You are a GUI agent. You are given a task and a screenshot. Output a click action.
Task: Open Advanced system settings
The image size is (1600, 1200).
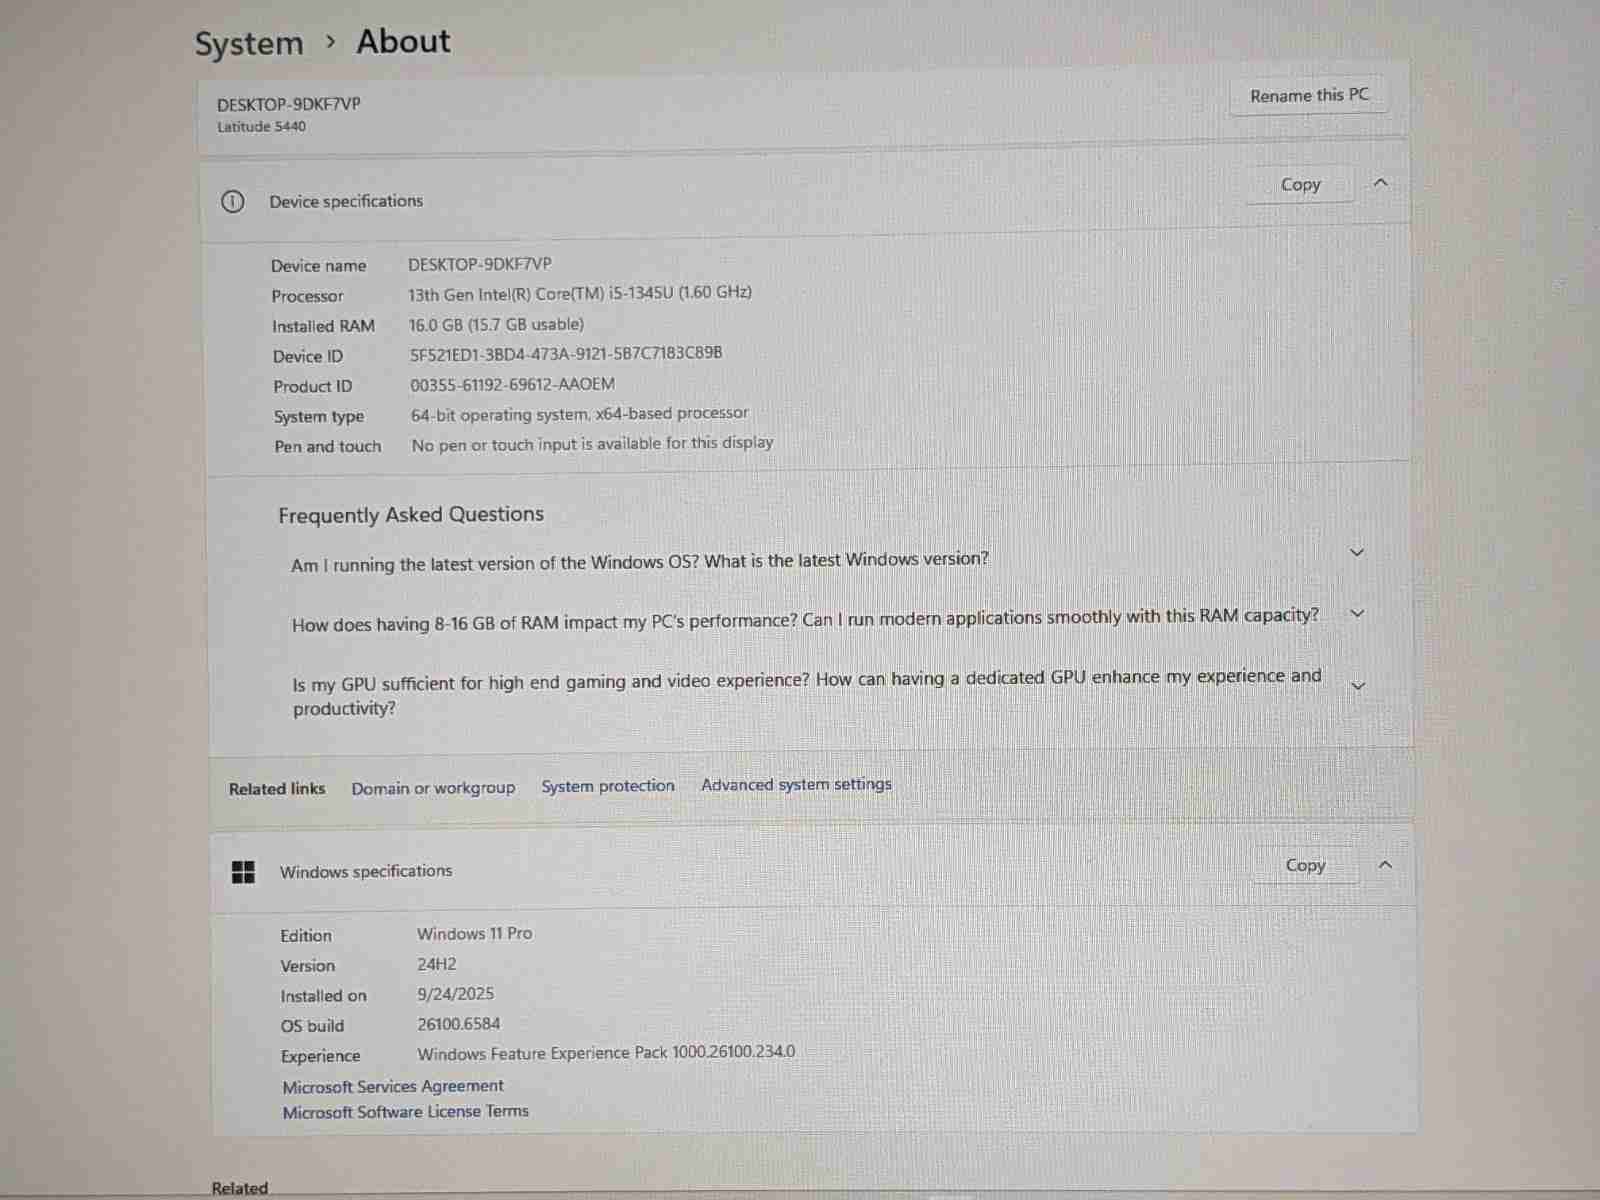[796, 785]
